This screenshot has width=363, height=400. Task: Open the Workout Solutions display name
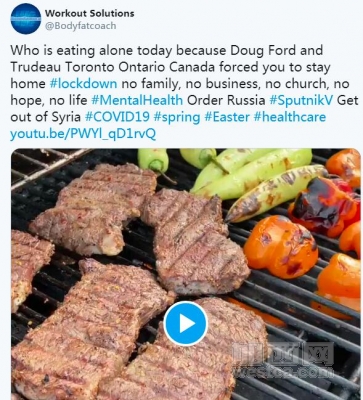coord(89,13)
